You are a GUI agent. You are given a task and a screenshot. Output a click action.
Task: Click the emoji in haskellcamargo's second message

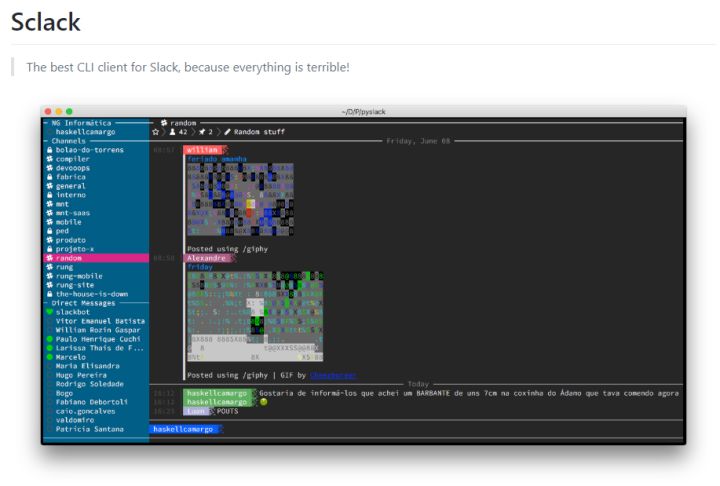[x=264, y=402]
